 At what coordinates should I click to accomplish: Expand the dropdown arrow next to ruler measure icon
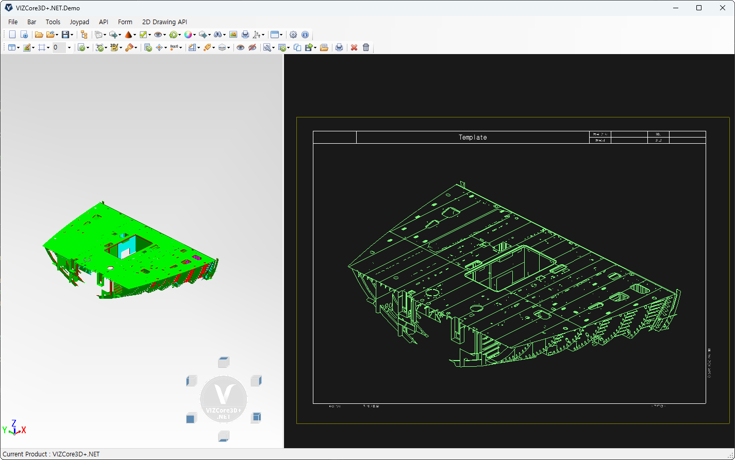point(199,48)
